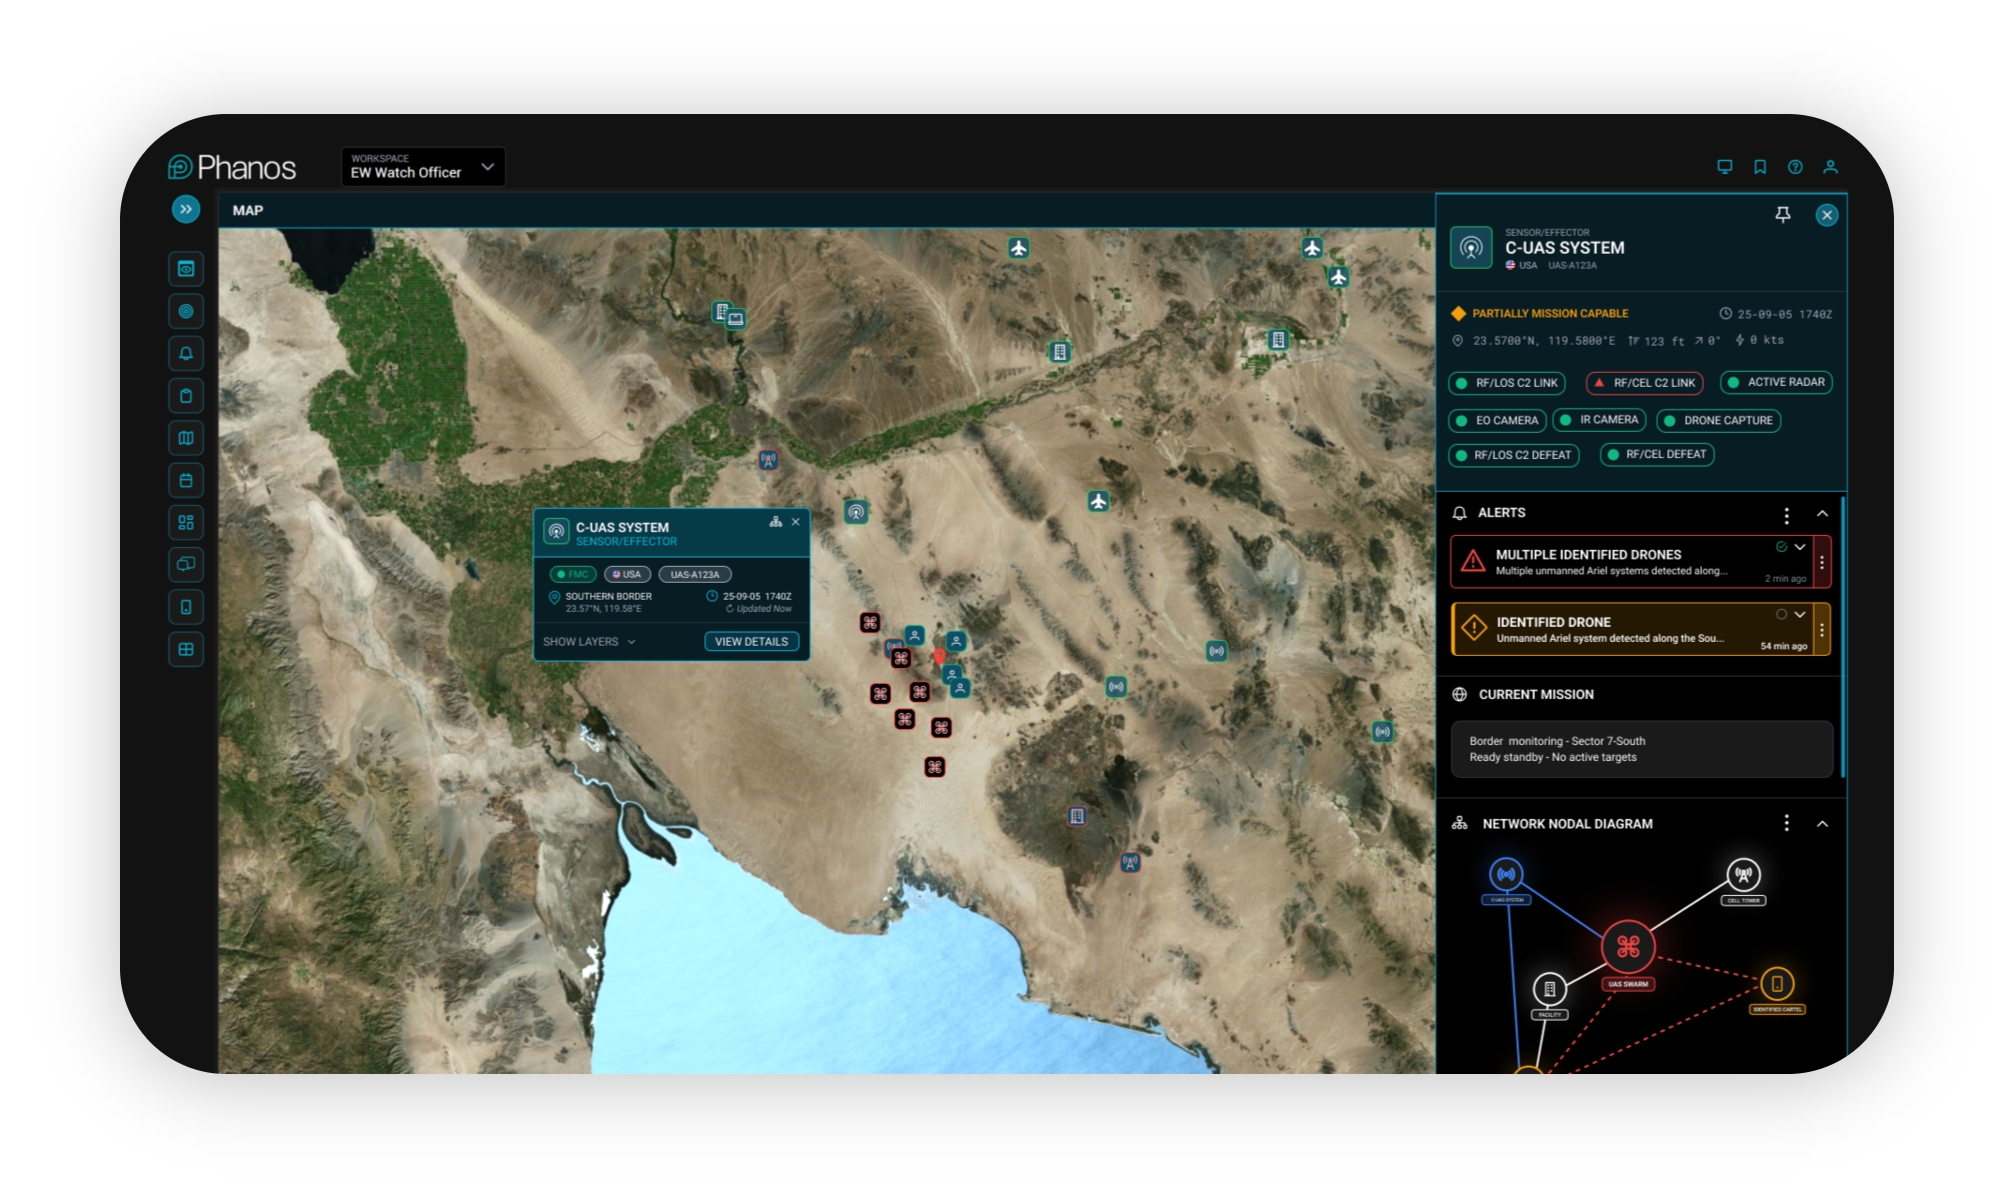Select the folded map icon in sidebar
2014x1200 pixels.
(186, 438)
